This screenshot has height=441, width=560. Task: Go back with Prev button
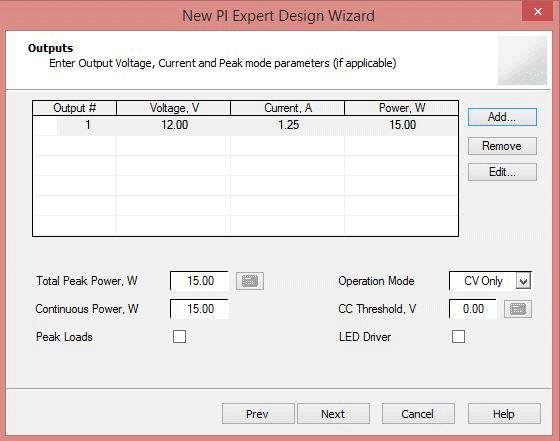pos(258,414)
